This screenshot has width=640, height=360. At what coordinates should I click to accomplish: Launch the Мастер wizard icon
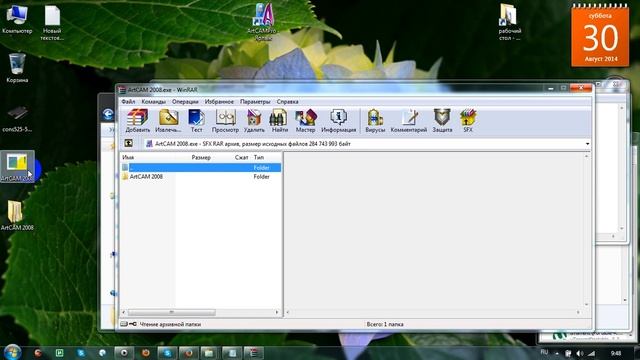305,120
